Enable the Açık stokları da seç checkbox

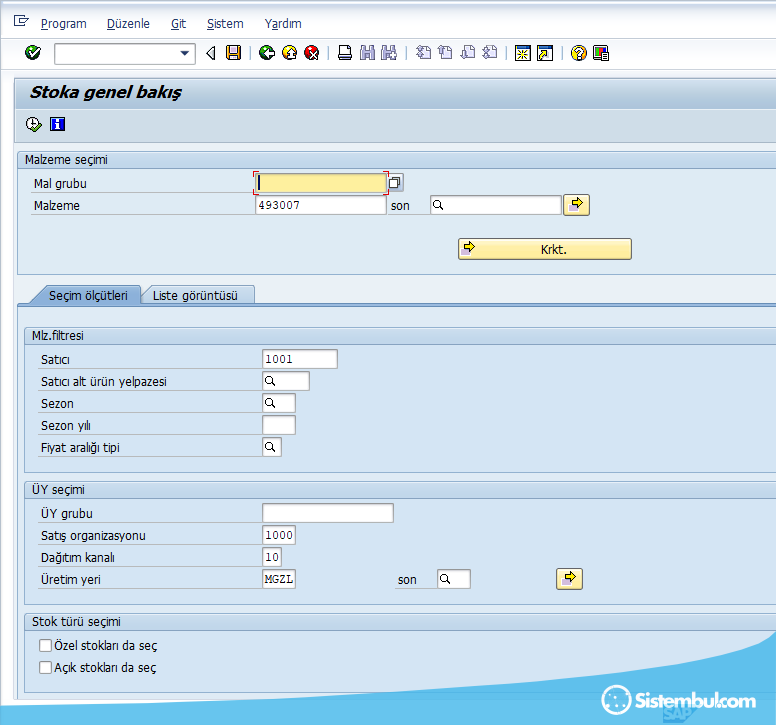tap(46, 668)
